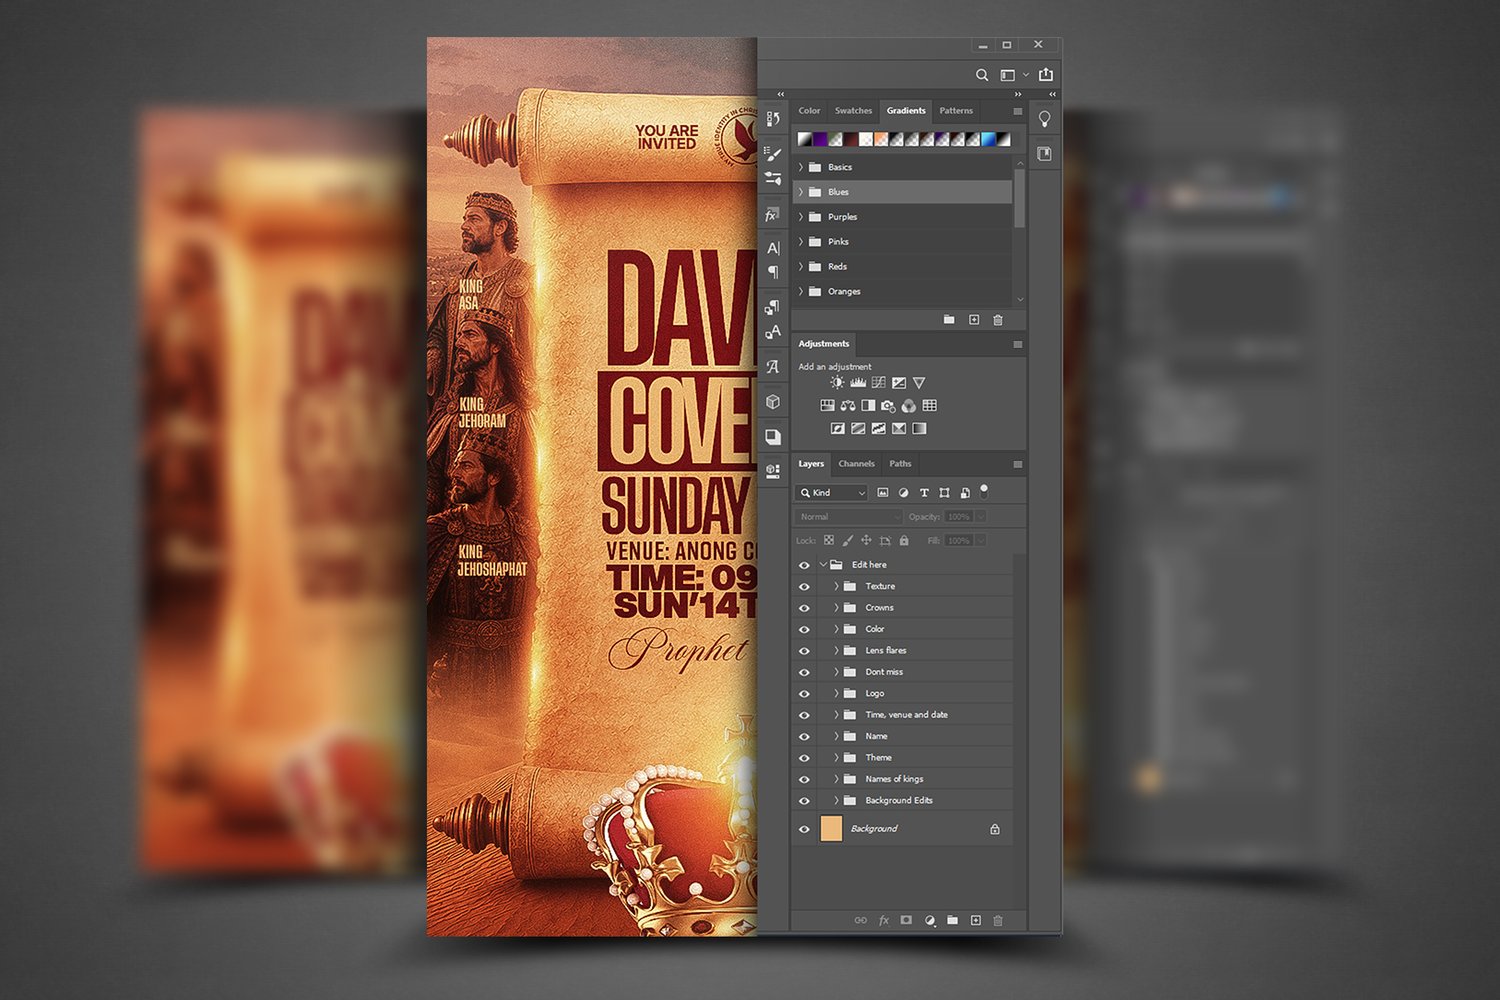
Task: Toggle layer filtering on/off switch
Action: [x=984, y=490]
